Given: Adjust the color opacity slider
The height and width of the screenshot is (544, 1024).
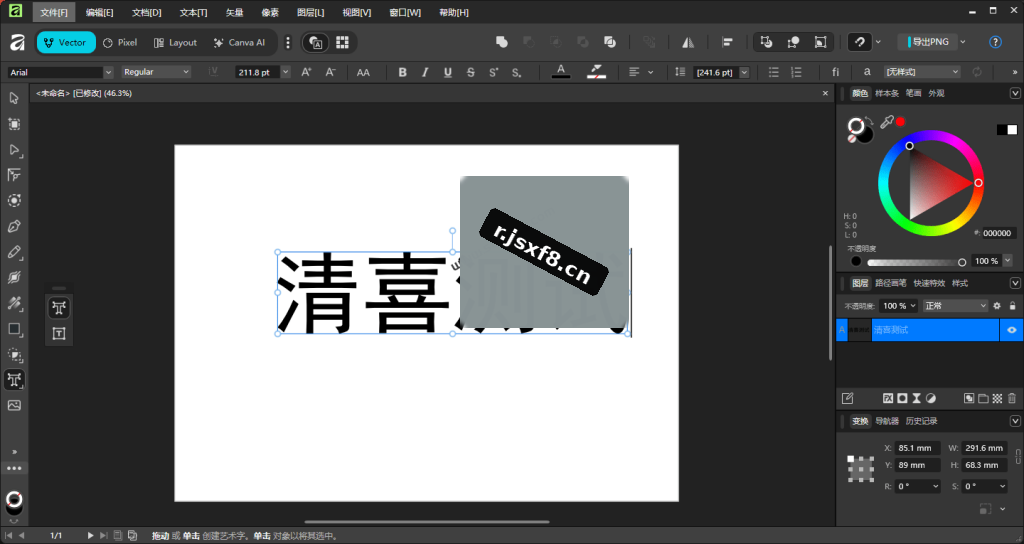Looking at the screenshot, I should (915, 262).
